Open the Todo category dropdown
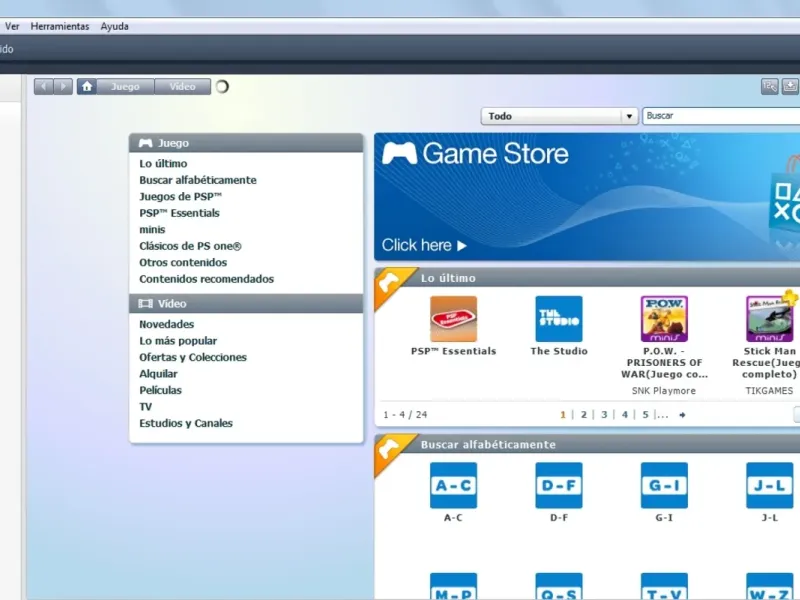This screenshot has width=800, height=600. [x=559, y=116]
